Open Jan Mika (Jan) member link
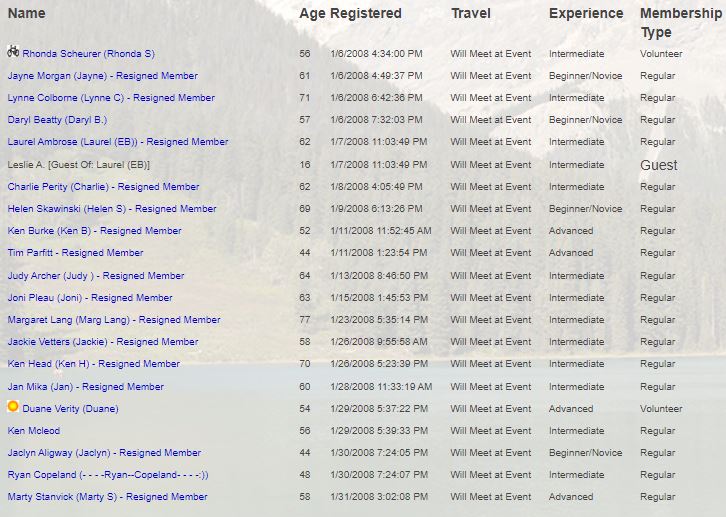Screen dimensions: 726x517 pyautogui.click(x=86, y=387)
